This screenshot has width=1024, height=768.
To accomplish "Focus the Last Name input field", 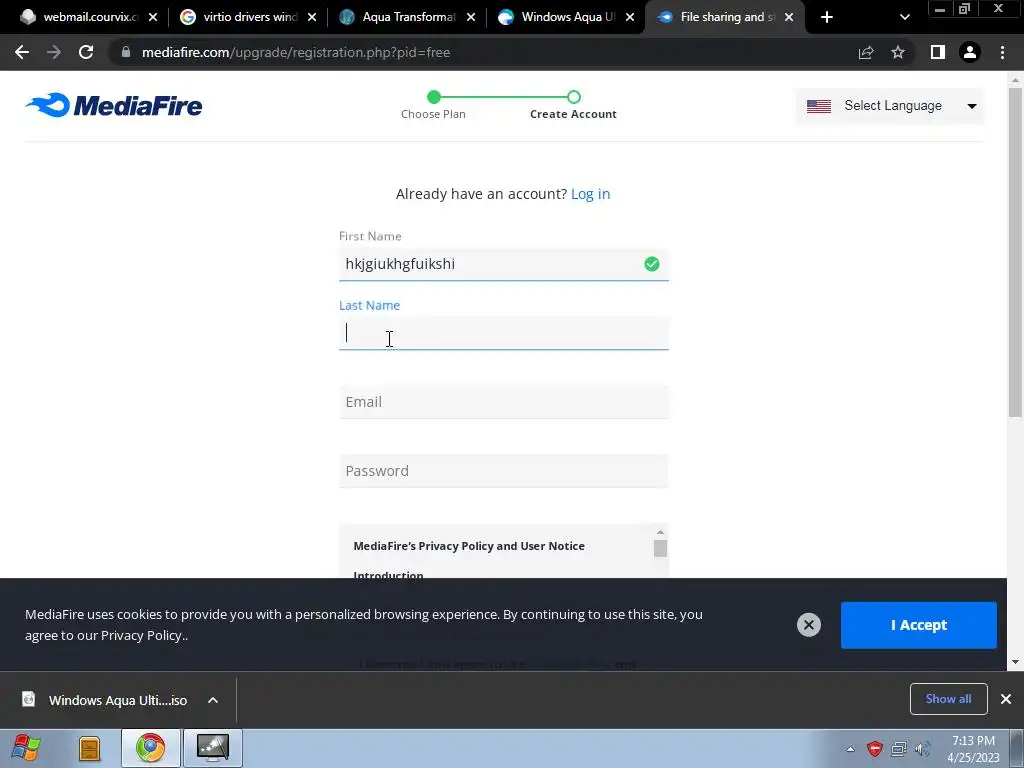I will pyautogui.click(x=504, y=333).
